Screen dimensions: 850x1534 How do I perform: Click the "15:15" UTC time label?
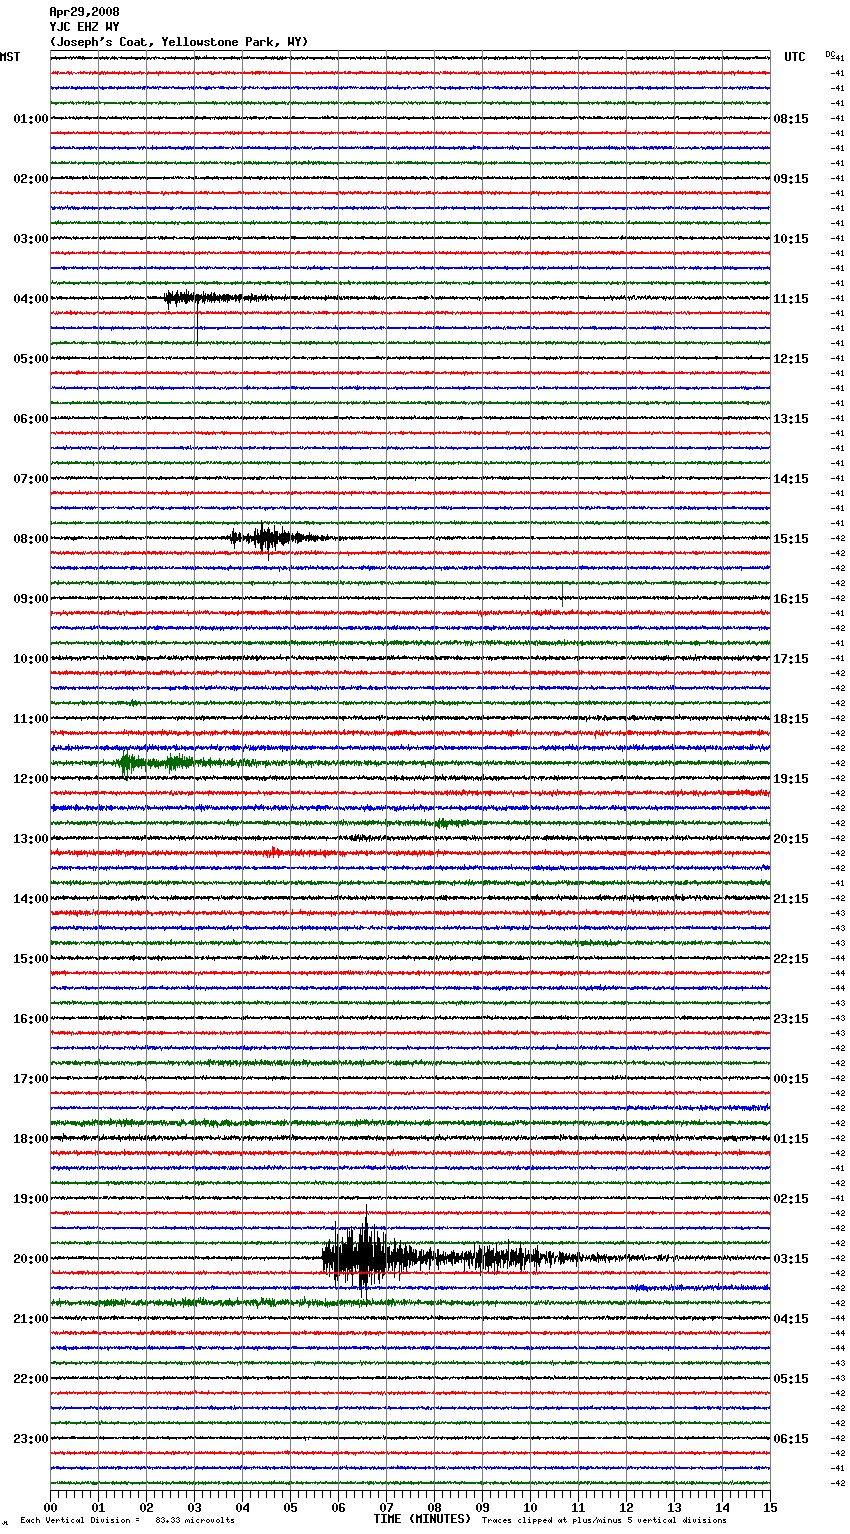[x=791, y=539]
